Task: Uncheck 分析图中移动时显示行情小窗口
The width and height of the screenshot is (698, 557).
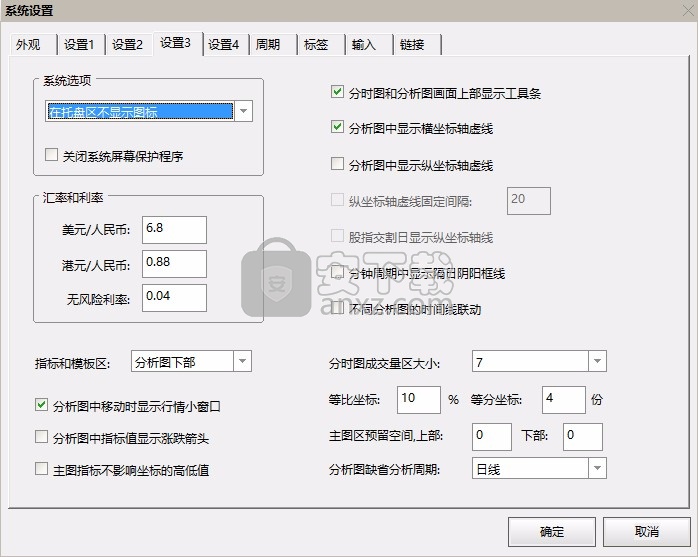Action: click(41, 405)
